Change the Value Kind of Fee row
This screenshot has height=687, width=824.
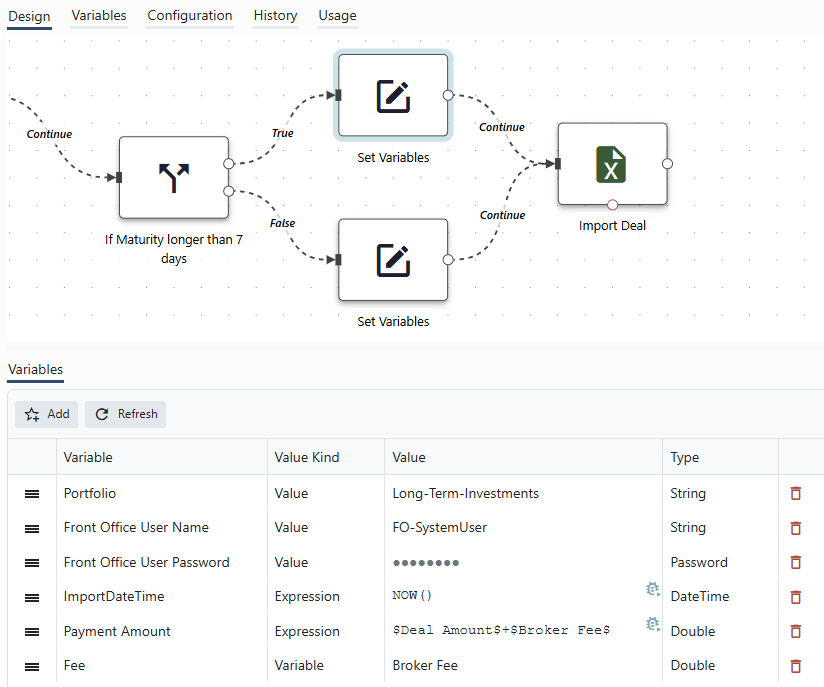(x=326, y=665)
